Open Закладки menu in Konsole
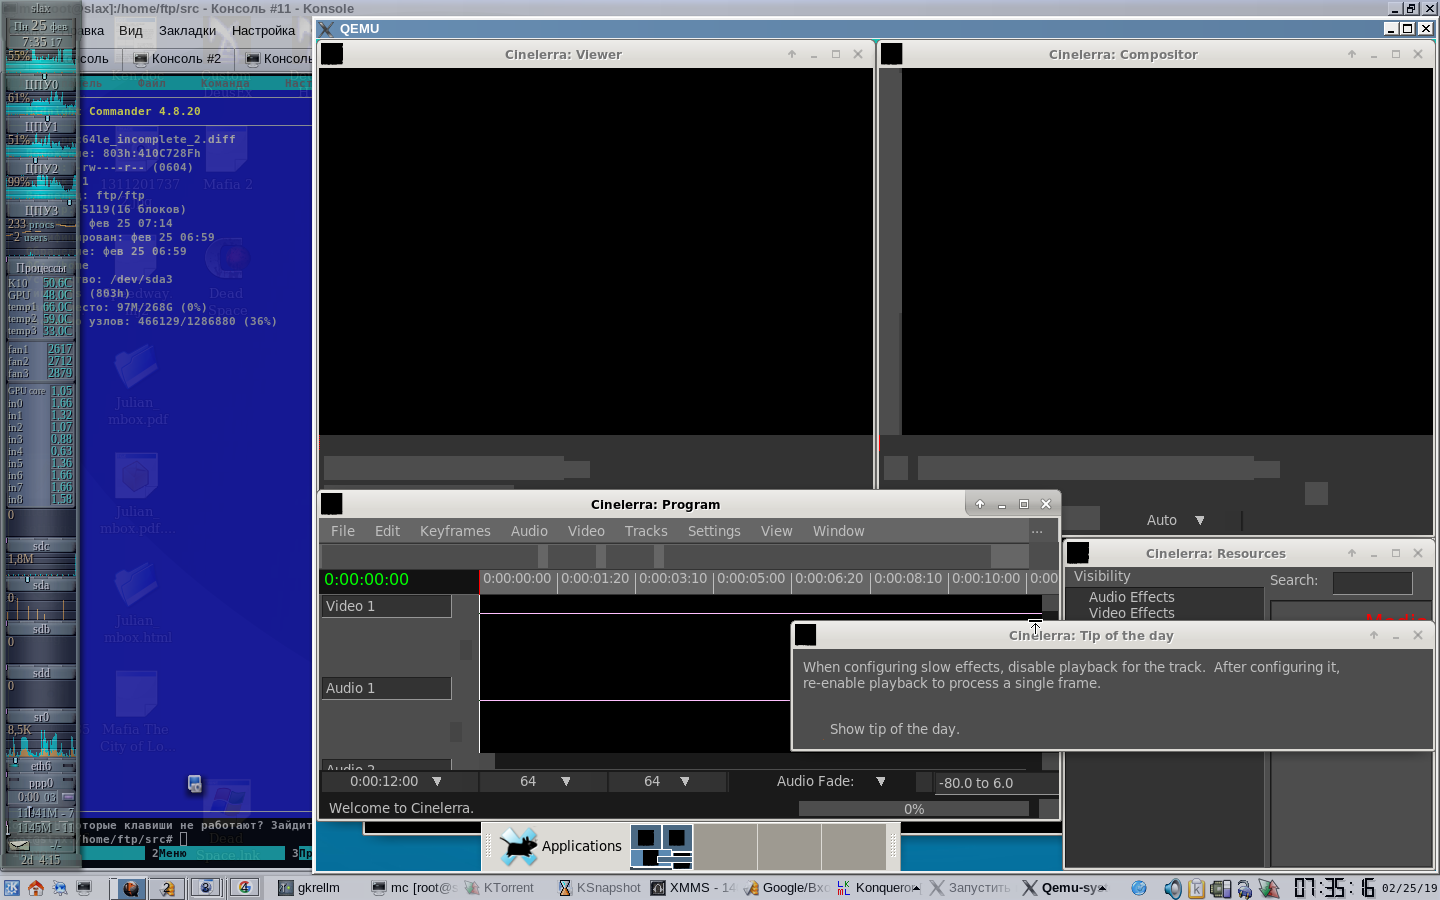This screenshot has width=1440, height=900. [187, 31]
